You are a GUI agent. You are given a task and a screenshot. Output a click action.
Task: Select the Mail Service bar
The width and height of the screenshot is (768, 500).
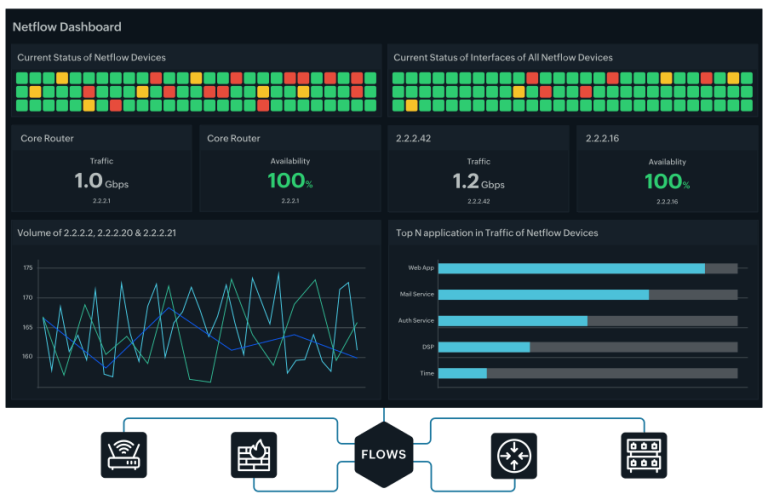click(x=588, y=294)
